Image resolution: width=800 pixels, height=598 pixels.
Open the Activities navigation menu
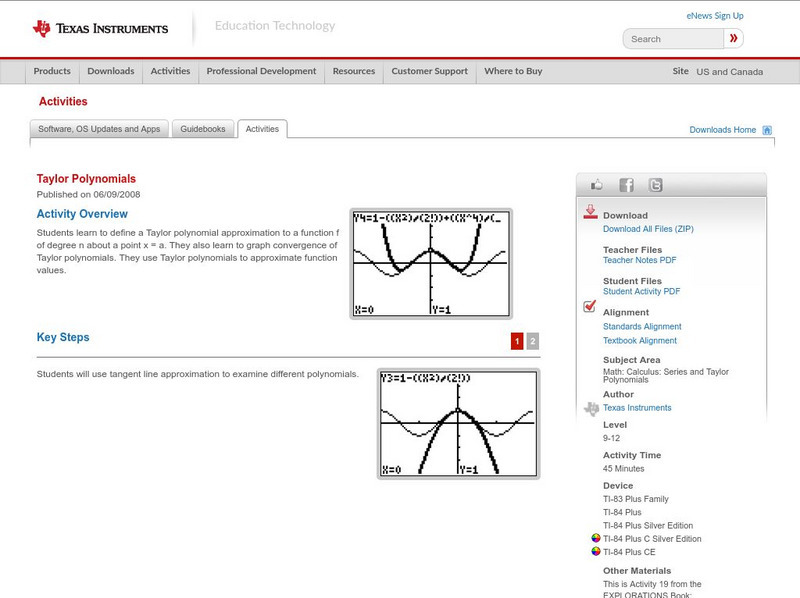click(170, 71)
